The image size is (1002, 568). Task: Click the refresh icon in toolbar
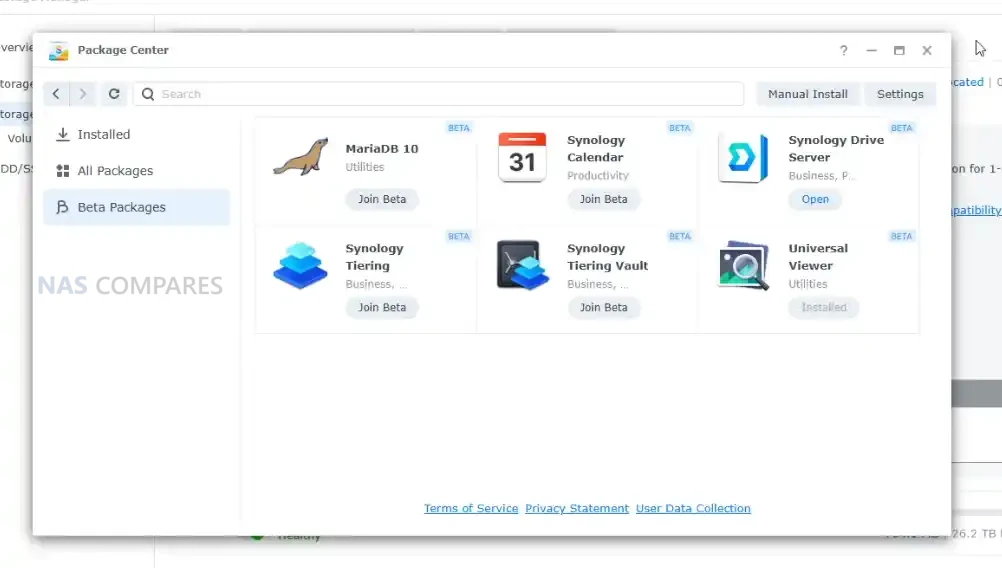point(114,94)
